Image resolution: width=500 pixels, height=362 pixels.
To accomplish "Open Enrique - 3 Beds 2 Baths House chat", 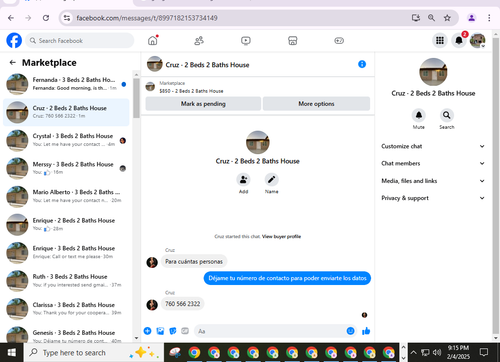I will coord(66,253).
